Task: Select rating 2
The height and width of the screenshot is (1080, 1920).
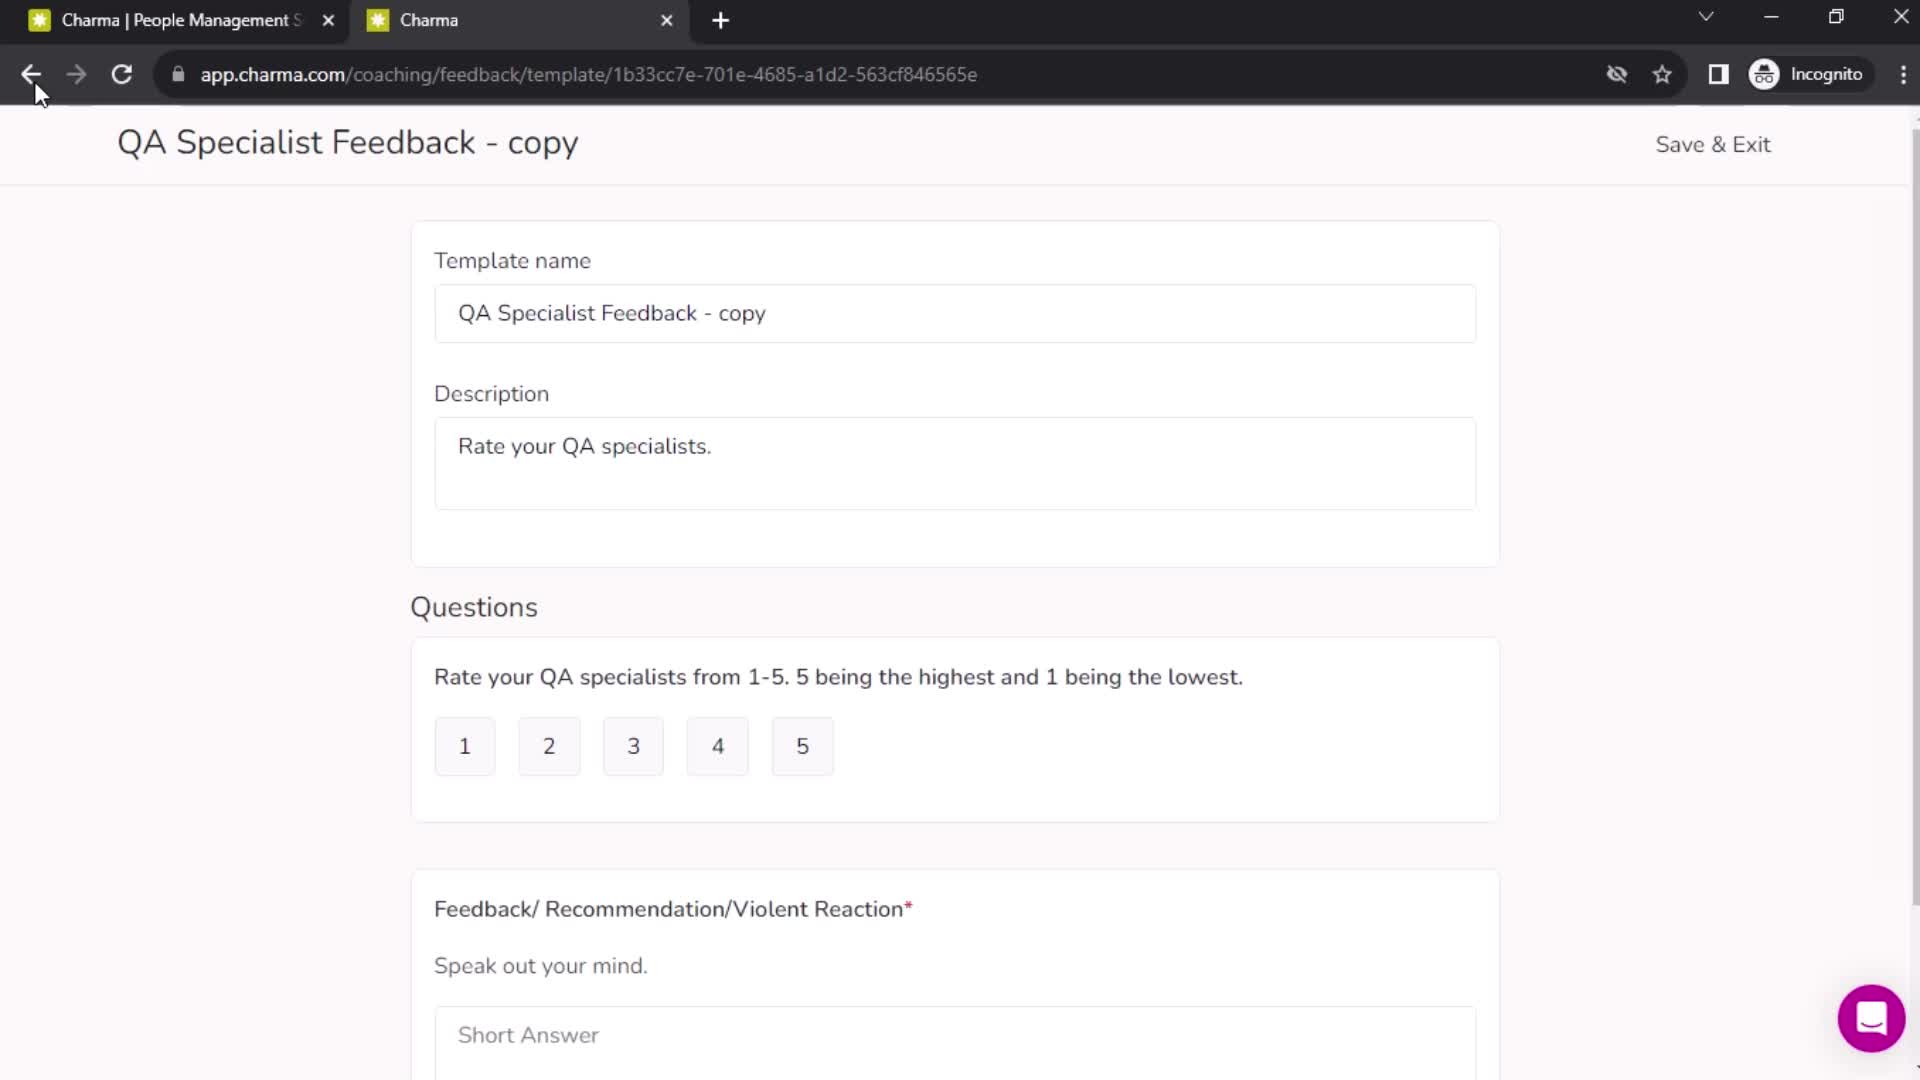Action: (549, 746)
